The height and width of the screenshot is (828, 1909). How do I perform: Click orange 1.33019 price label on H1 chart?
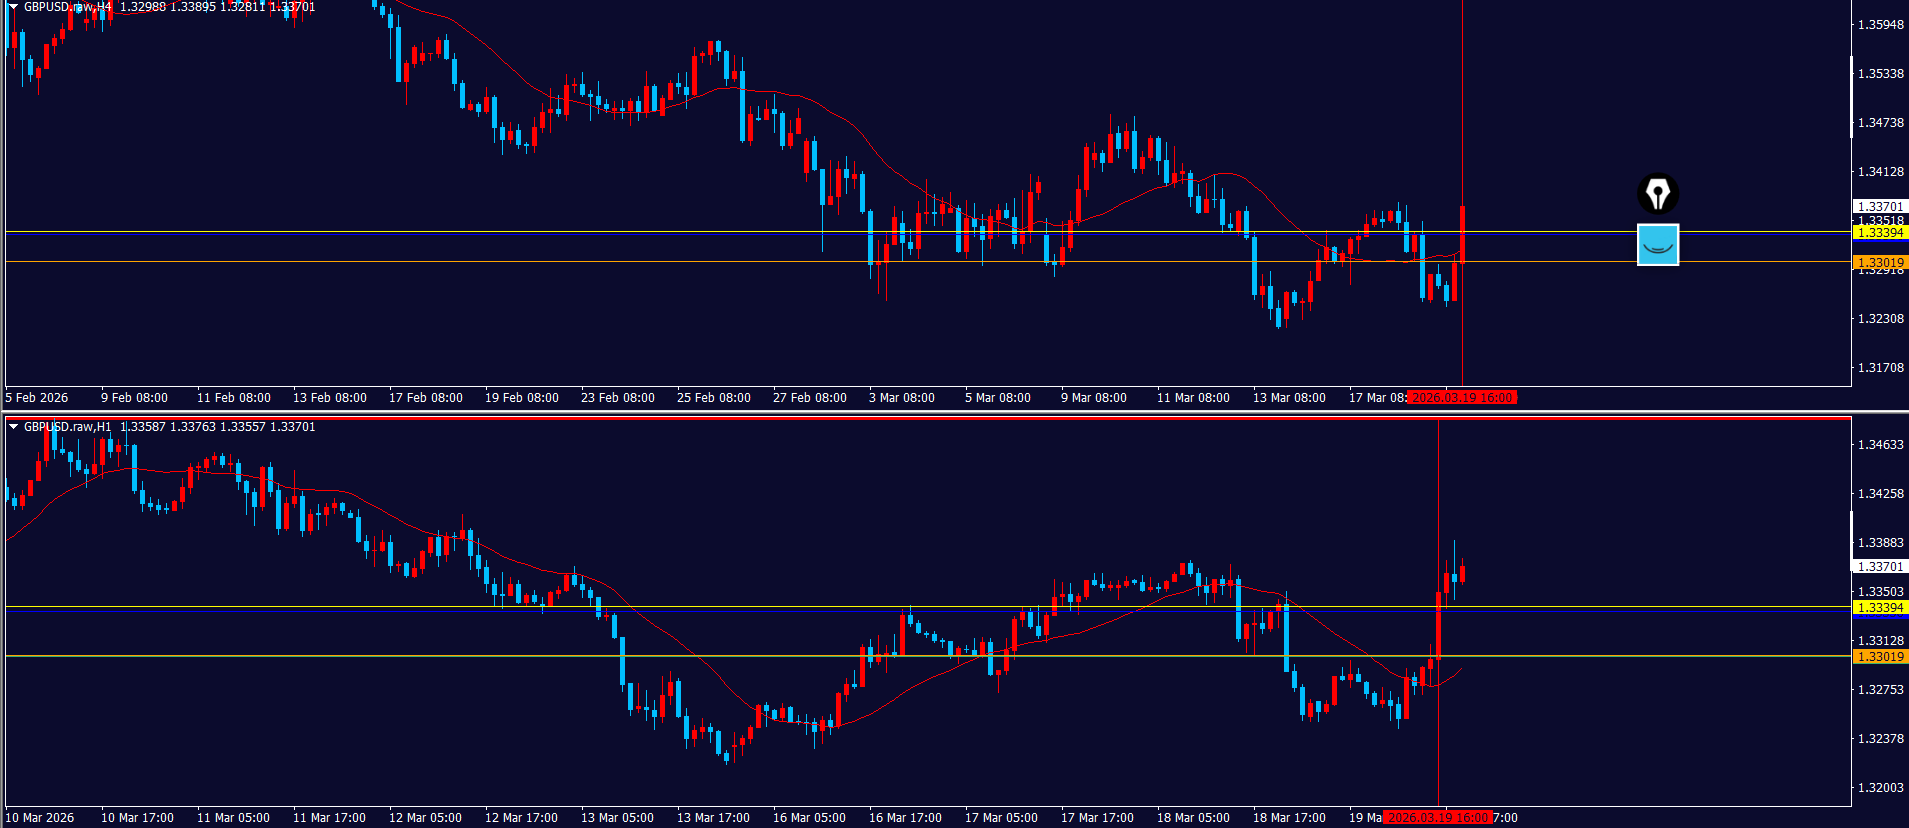[1879, 657]
